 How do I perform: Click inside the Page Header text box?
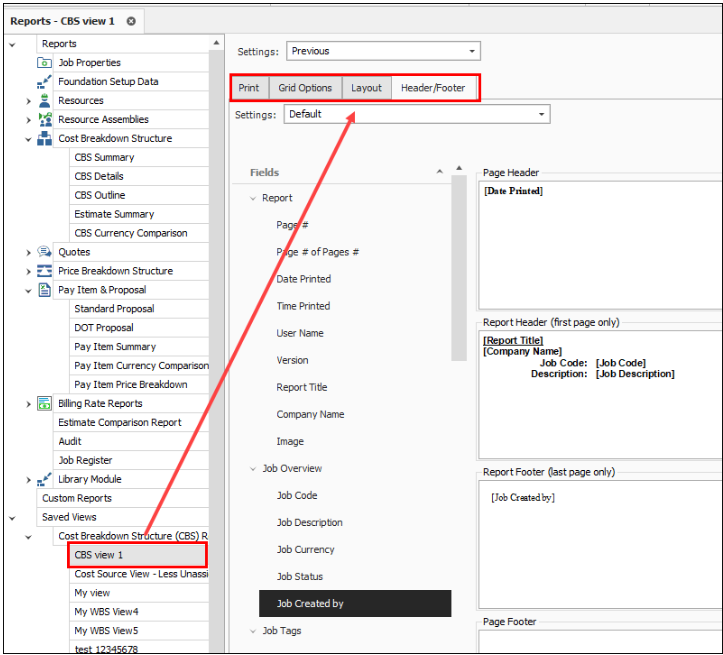(x=600, y=250)
